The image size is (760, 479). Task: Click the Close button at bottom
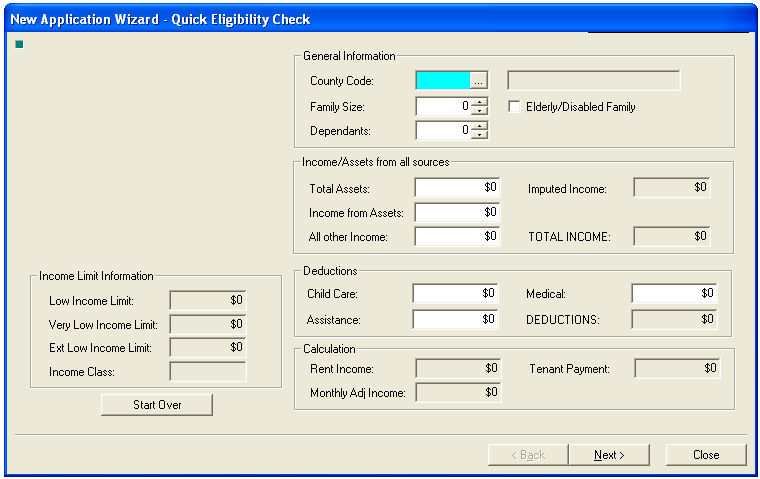tap(706, 455)
